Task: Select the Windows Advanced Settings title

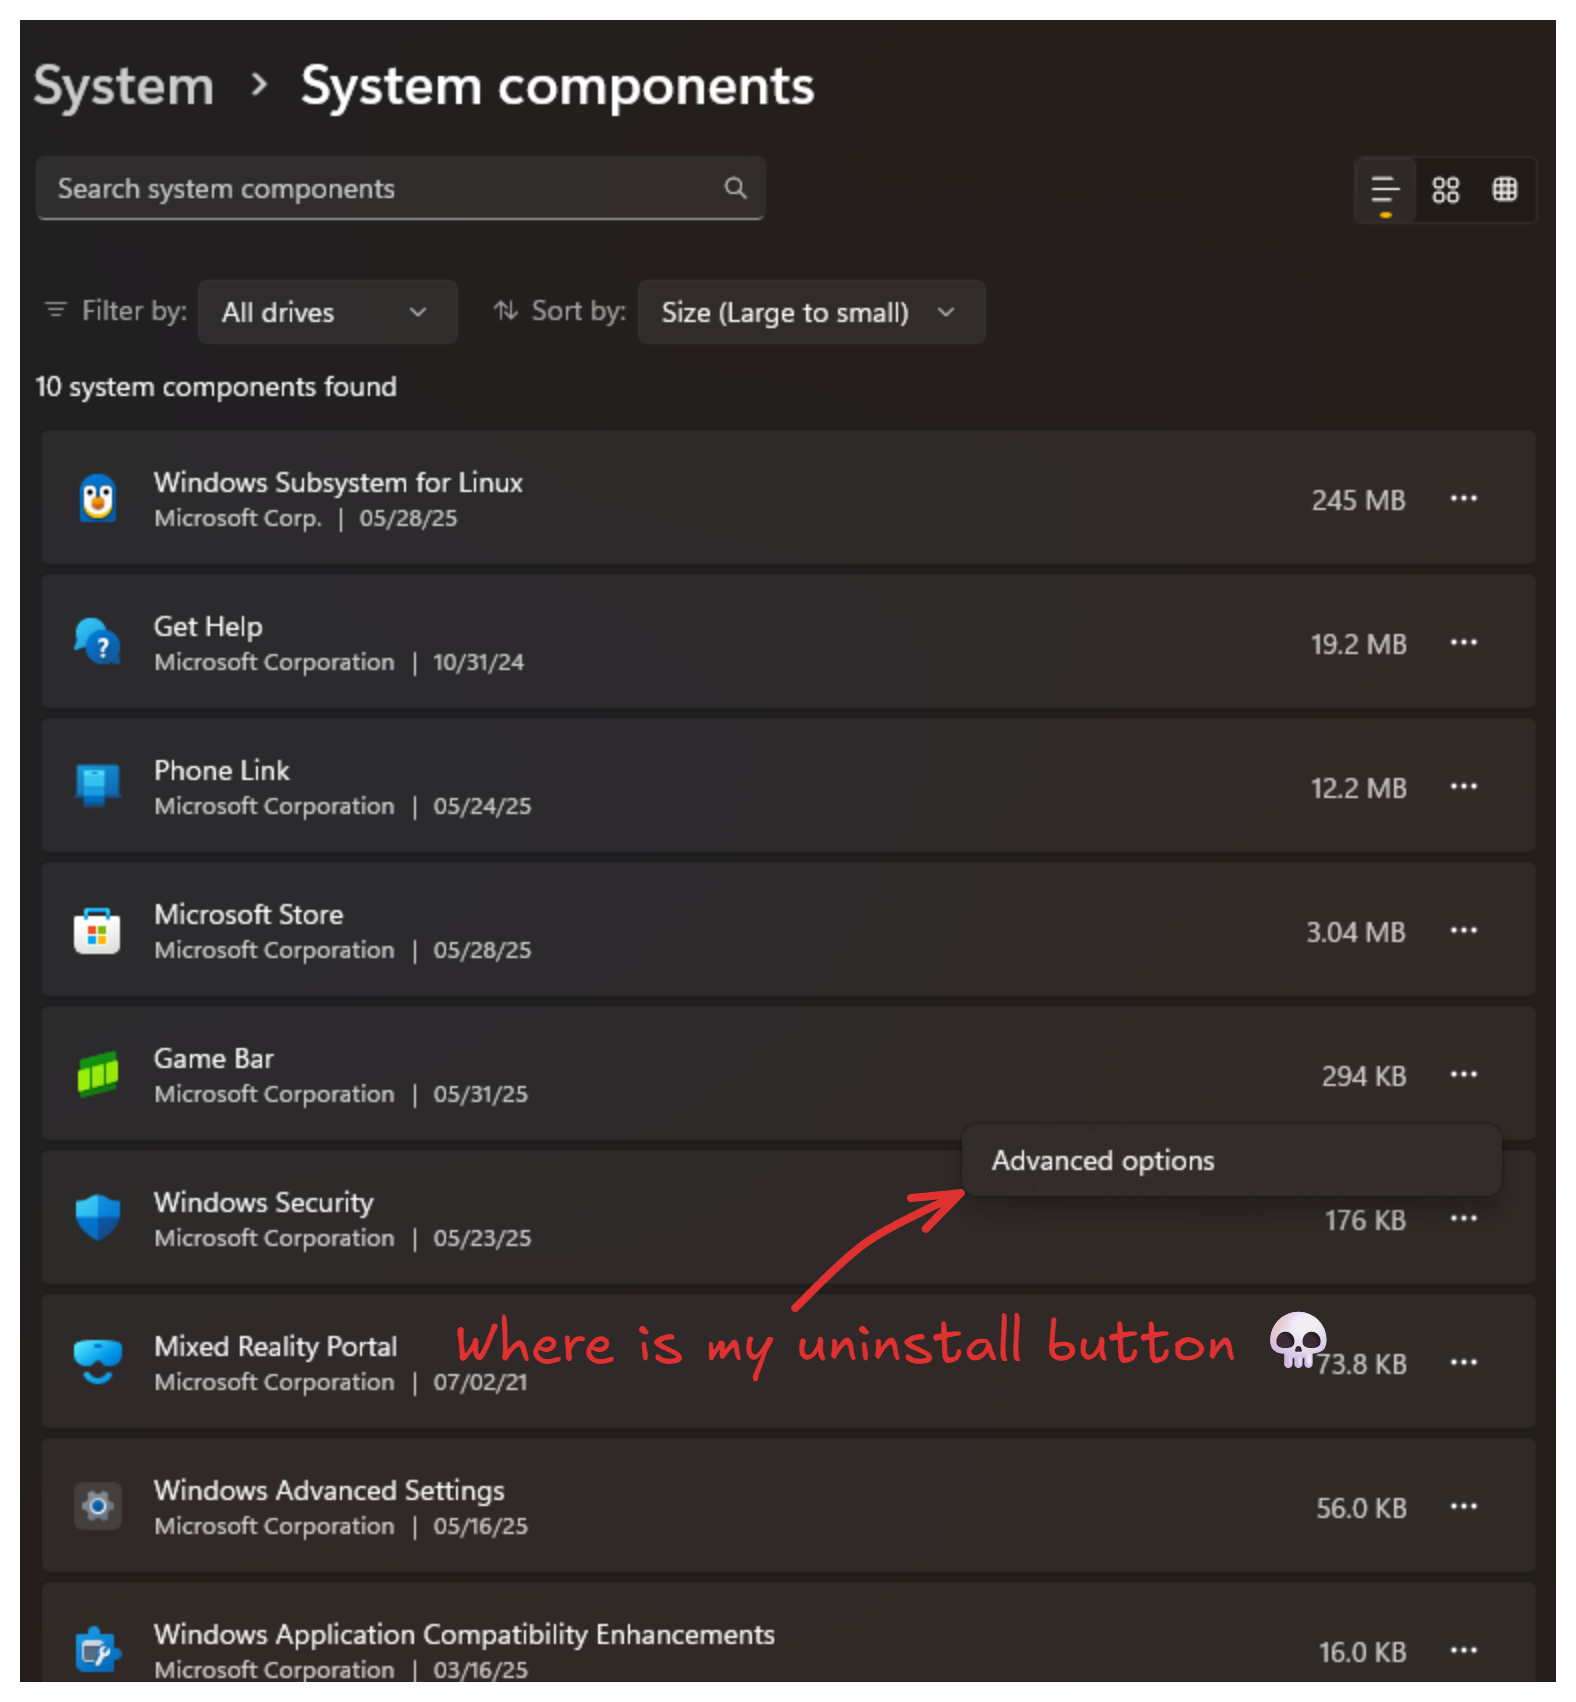Action: coord(329,1490)
